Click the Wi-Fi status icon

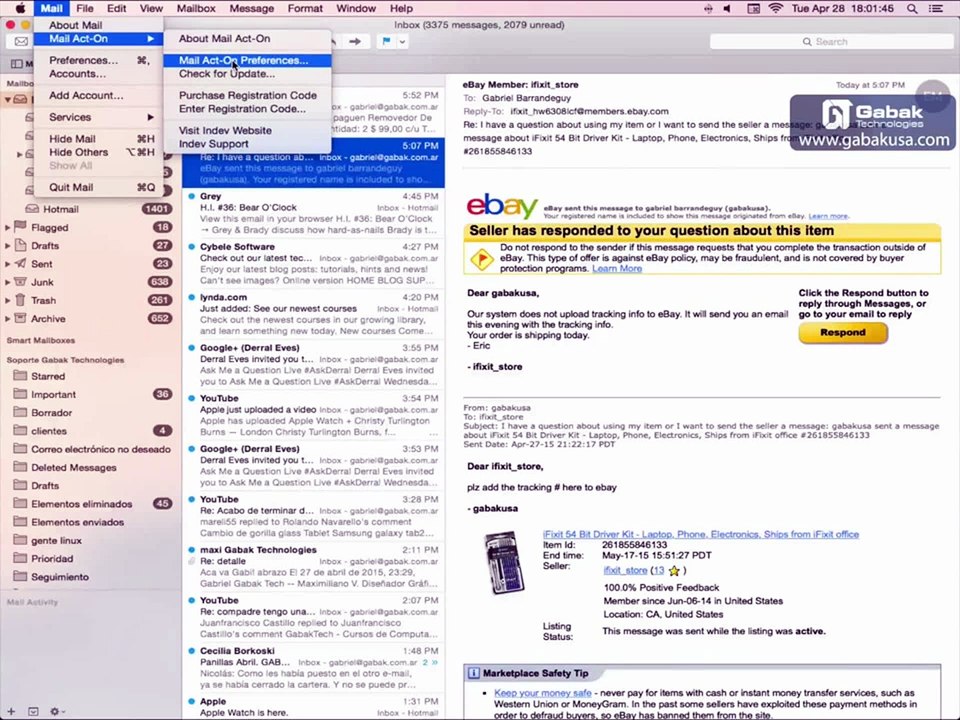pyautogui.click(x=776, y=9)
